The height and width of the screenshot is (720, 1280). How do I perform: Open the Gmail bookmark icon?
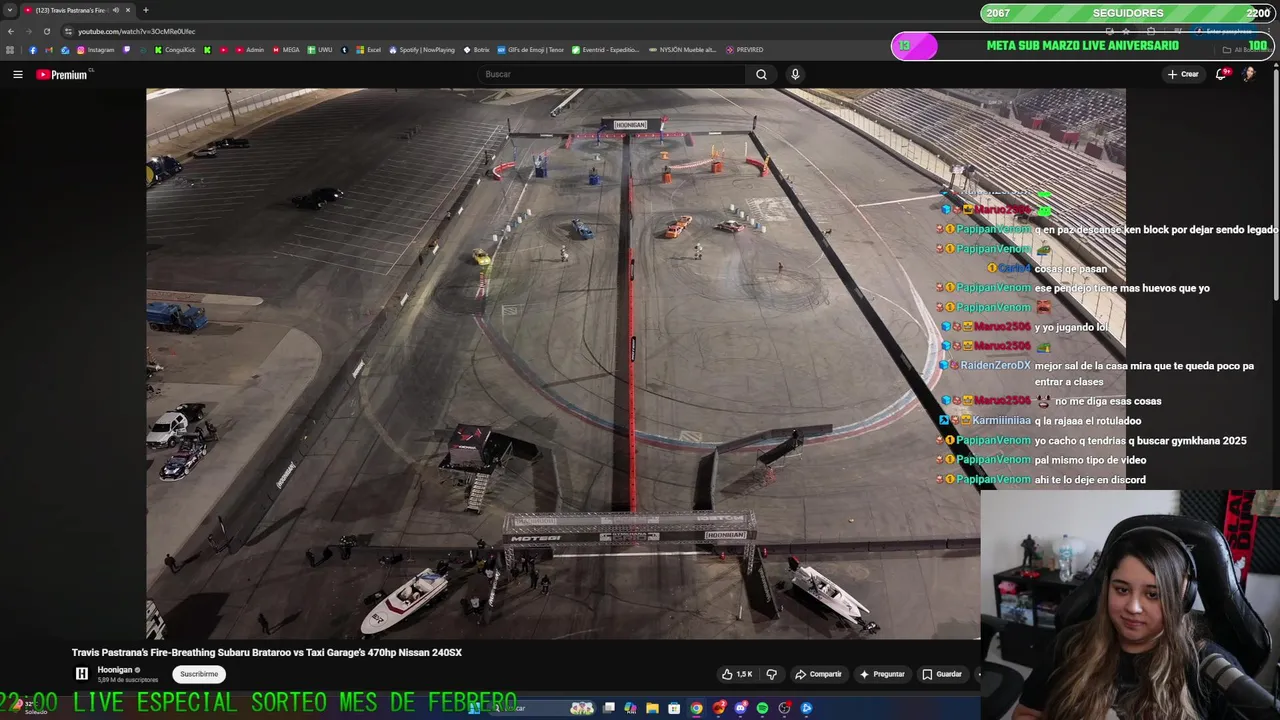pos(48,50)
